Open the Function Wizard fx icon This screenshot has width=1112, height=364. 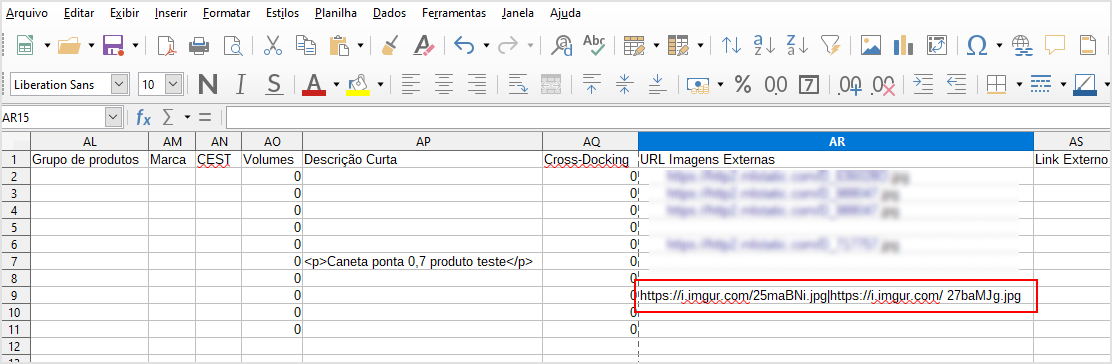pyautogui.click(x=143, y=117)
